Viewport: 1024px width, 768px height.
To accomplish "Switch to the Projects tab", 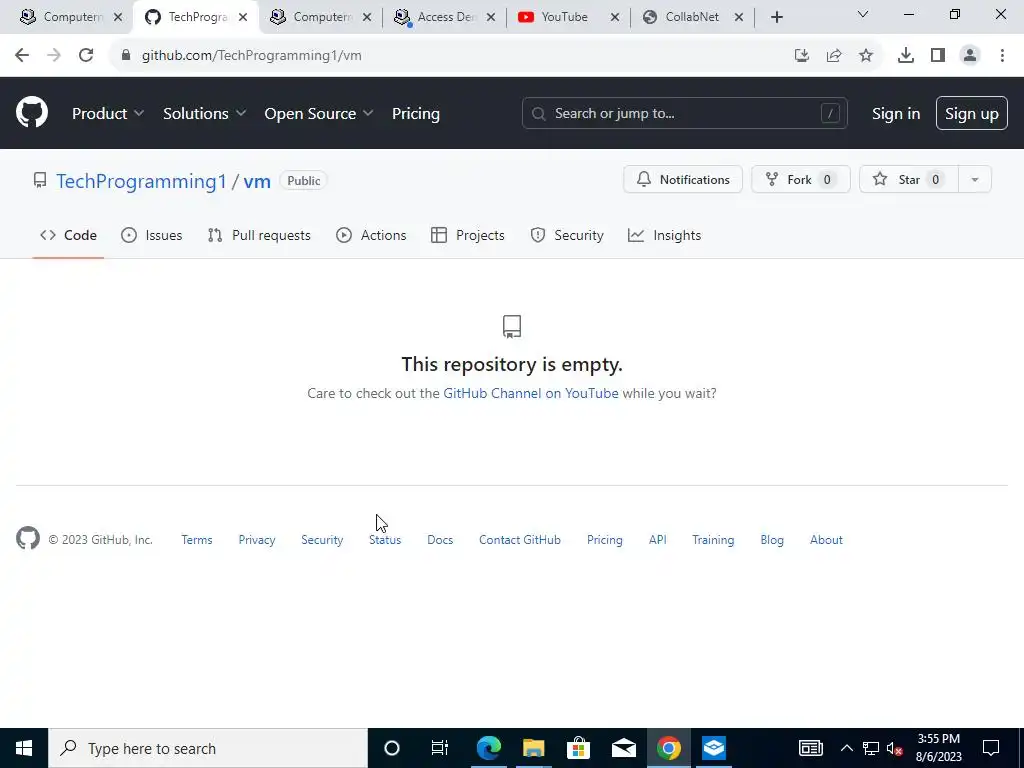I will tap(468, 235).
